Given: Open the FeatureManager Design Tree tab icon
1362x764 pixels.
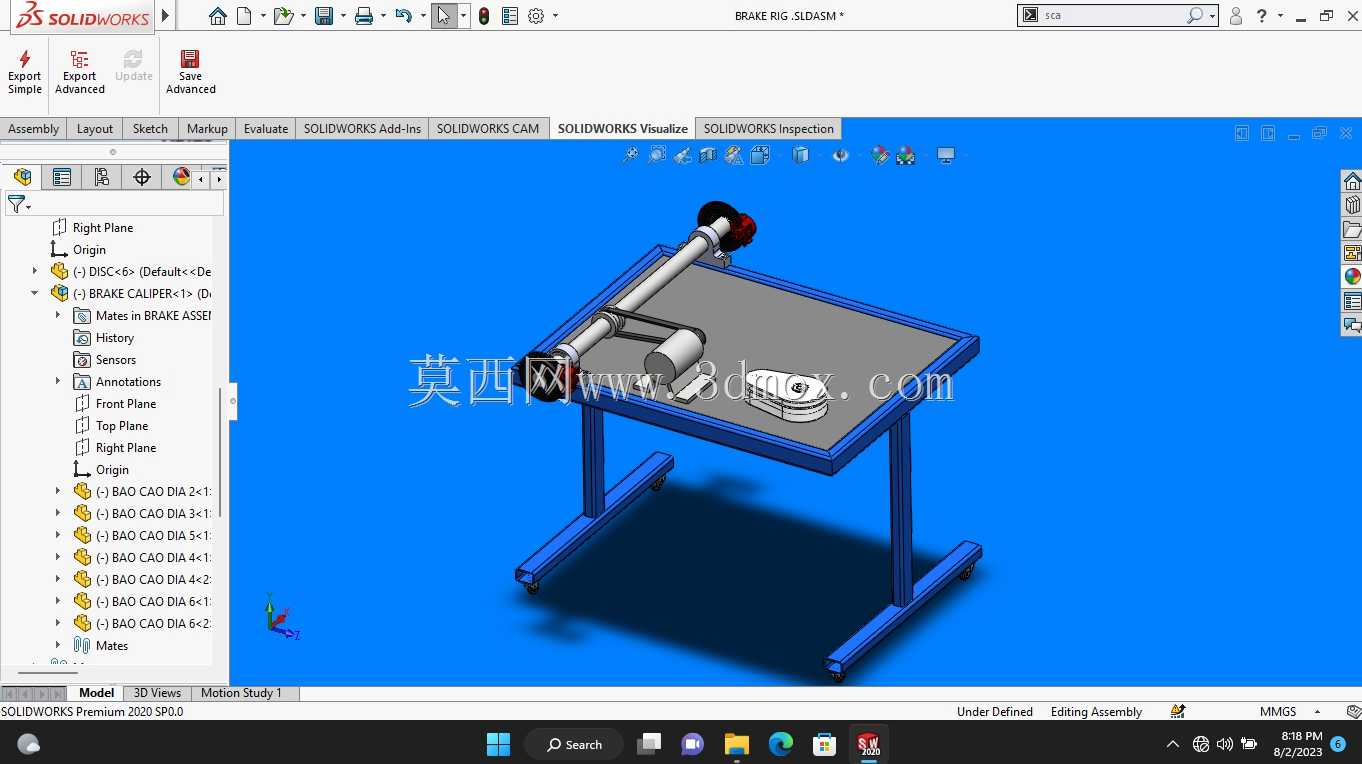Looking at the screenshot, I should coord(22,177).
